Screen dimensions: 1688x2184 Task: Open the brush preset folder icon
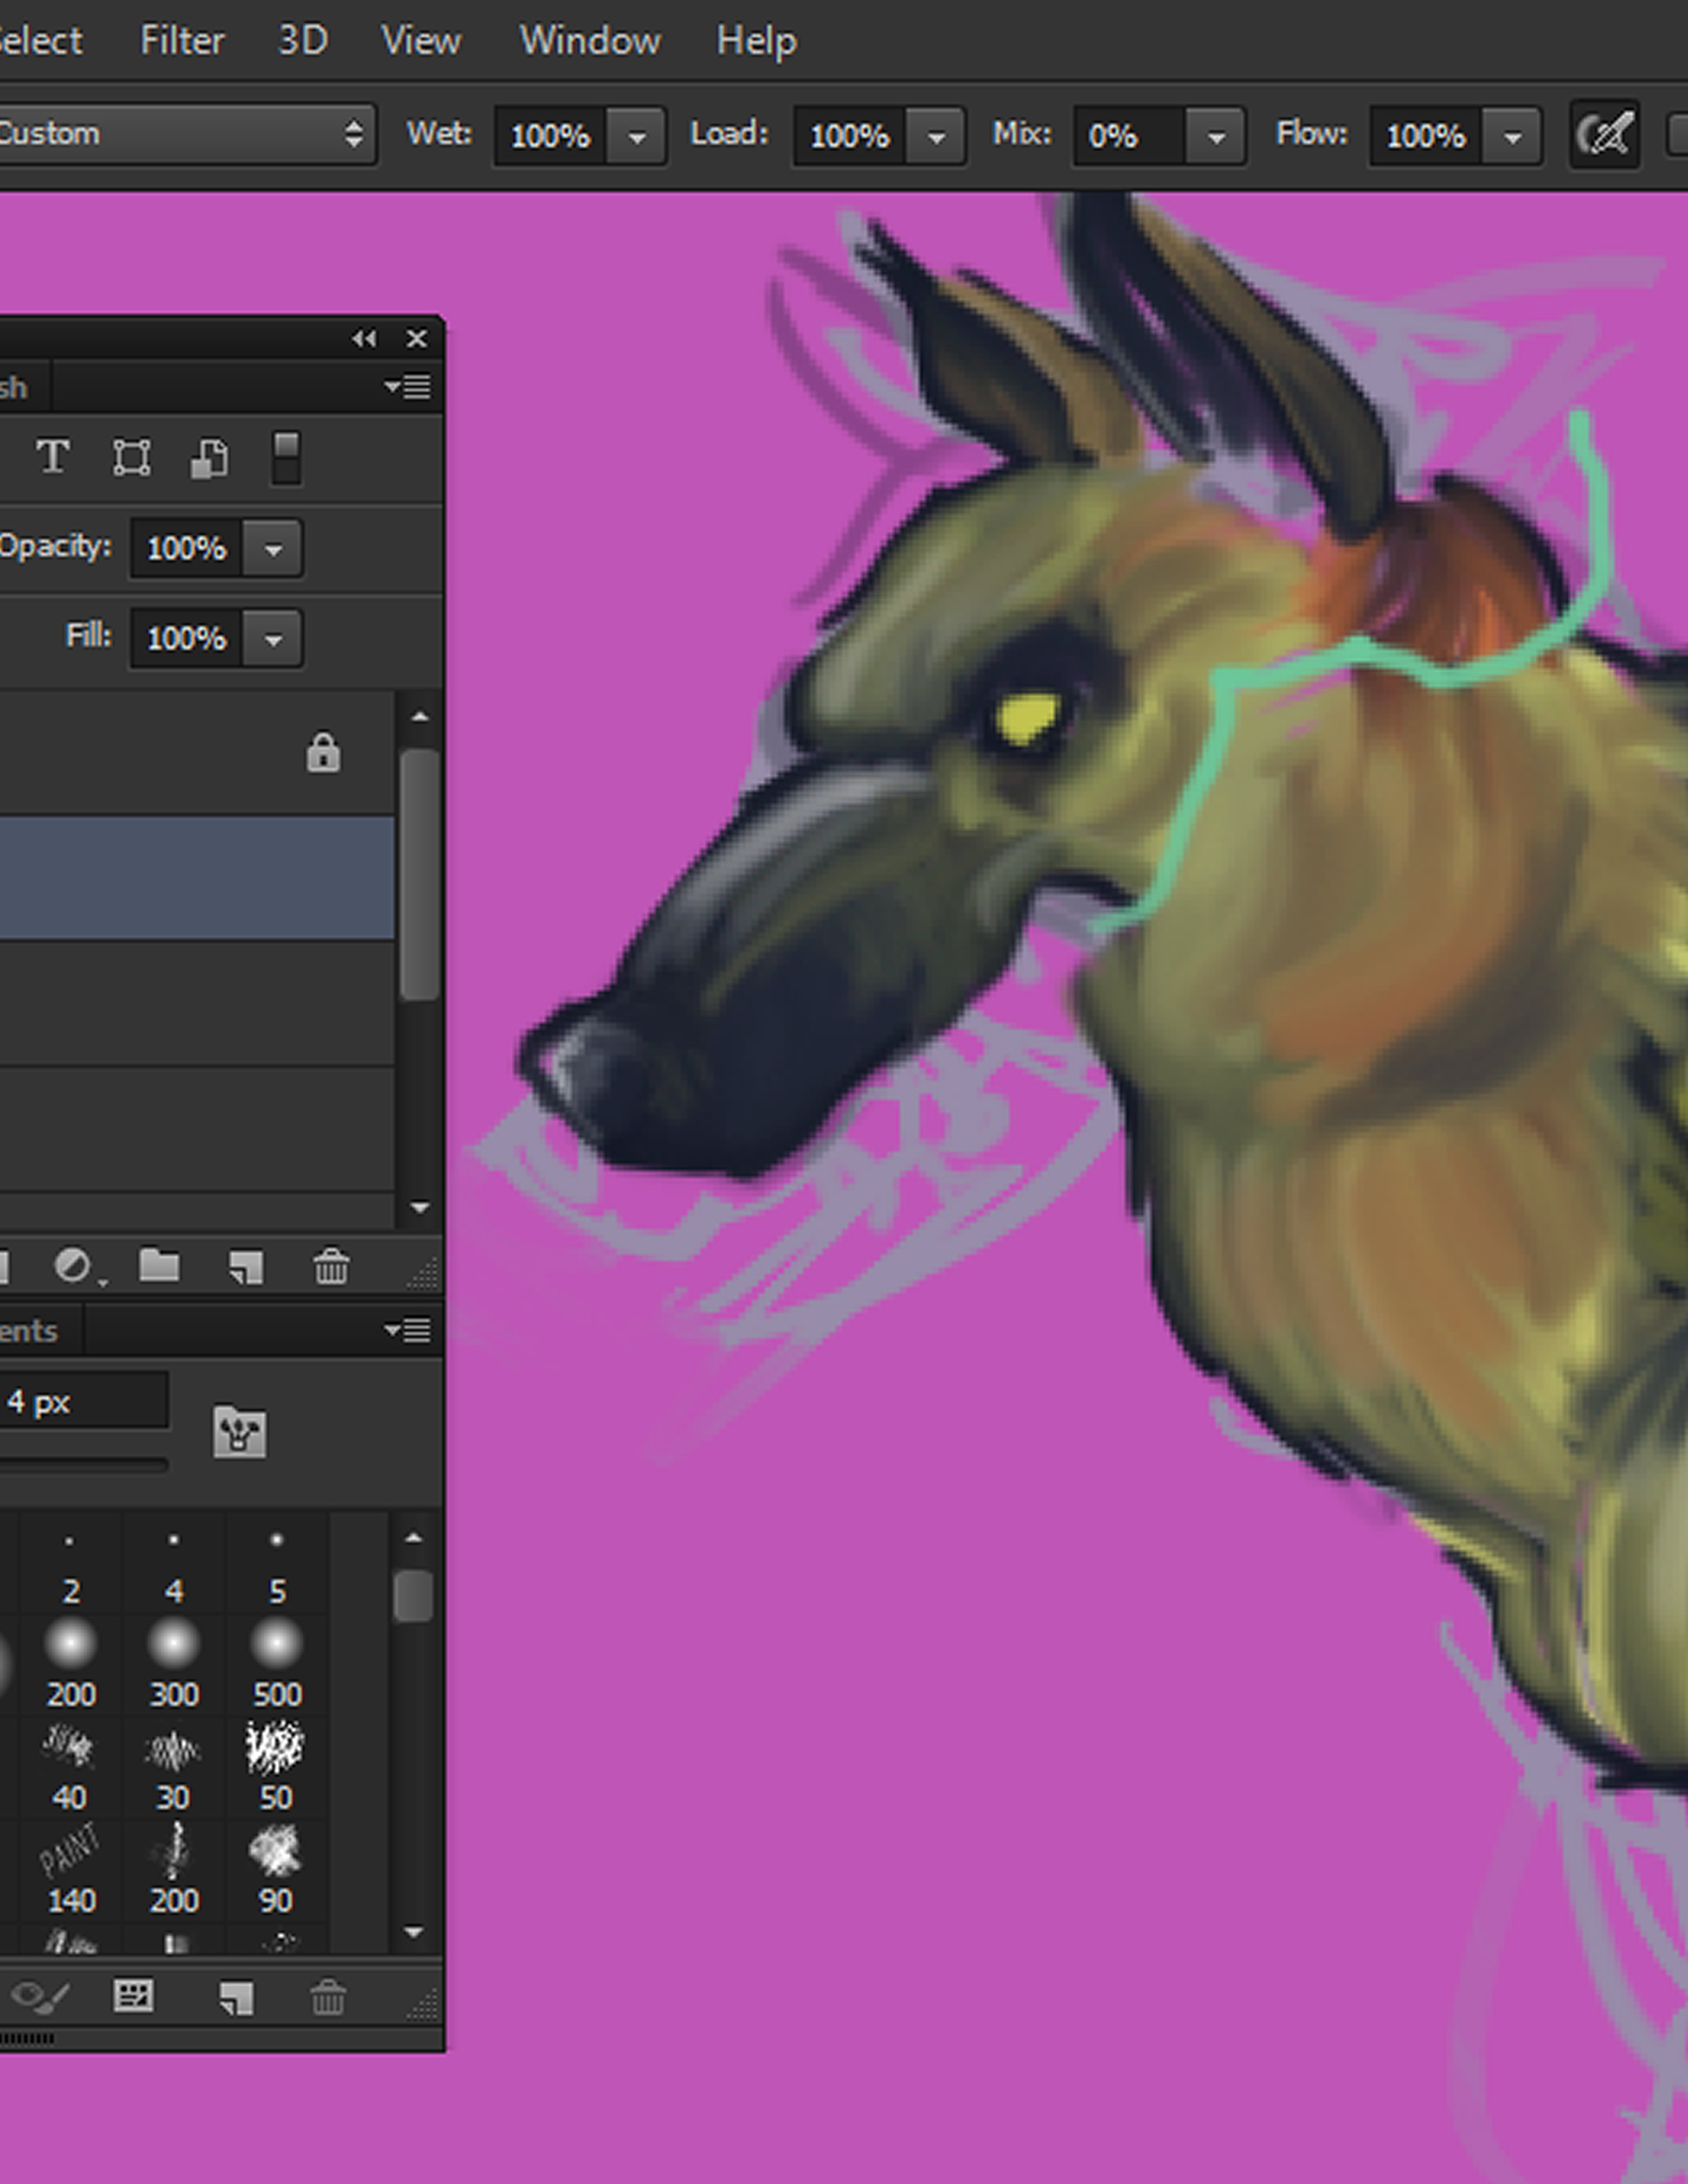(x=239, y=1431)
